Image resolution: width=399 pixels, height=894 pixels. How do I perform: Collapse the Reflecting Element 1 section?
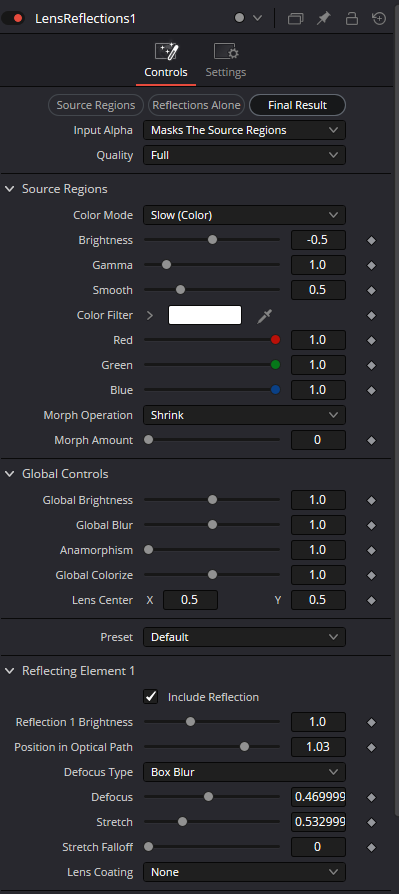[x=10, y=671]
